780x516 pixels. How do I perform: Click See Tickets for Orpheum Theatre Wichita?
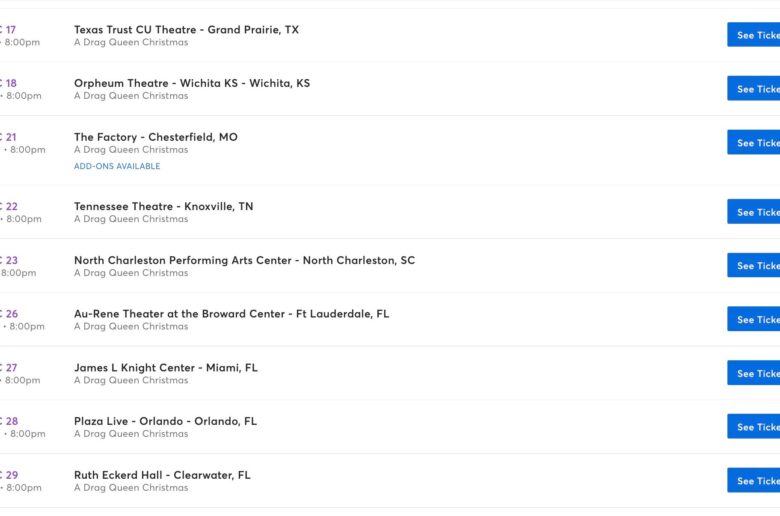point(754,89)
